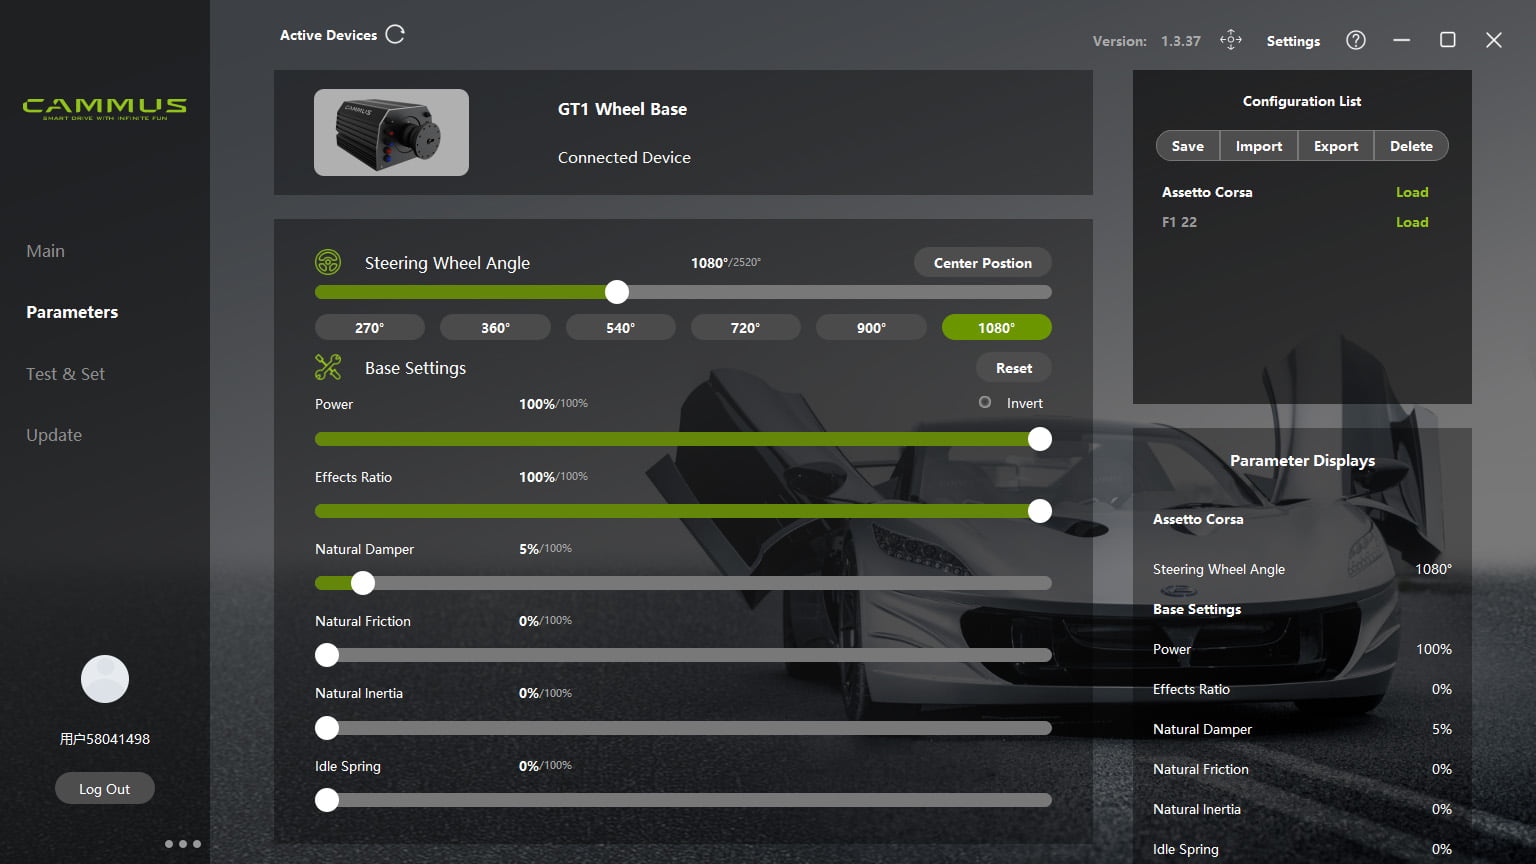The image size is (1536, 864).
Task: Click the move window crosshair icon
Action: click(1231, 40)
